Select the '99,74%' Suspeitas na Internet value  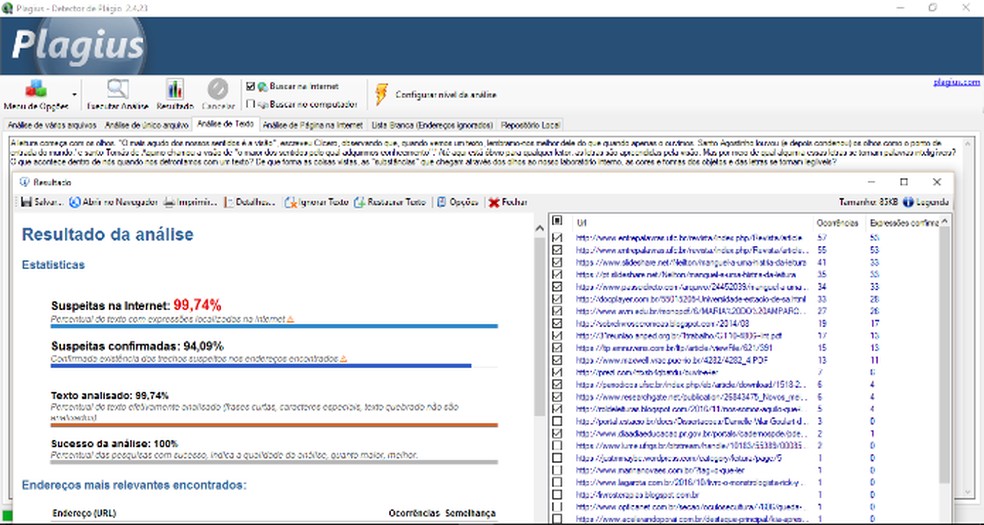pos(198,305)
